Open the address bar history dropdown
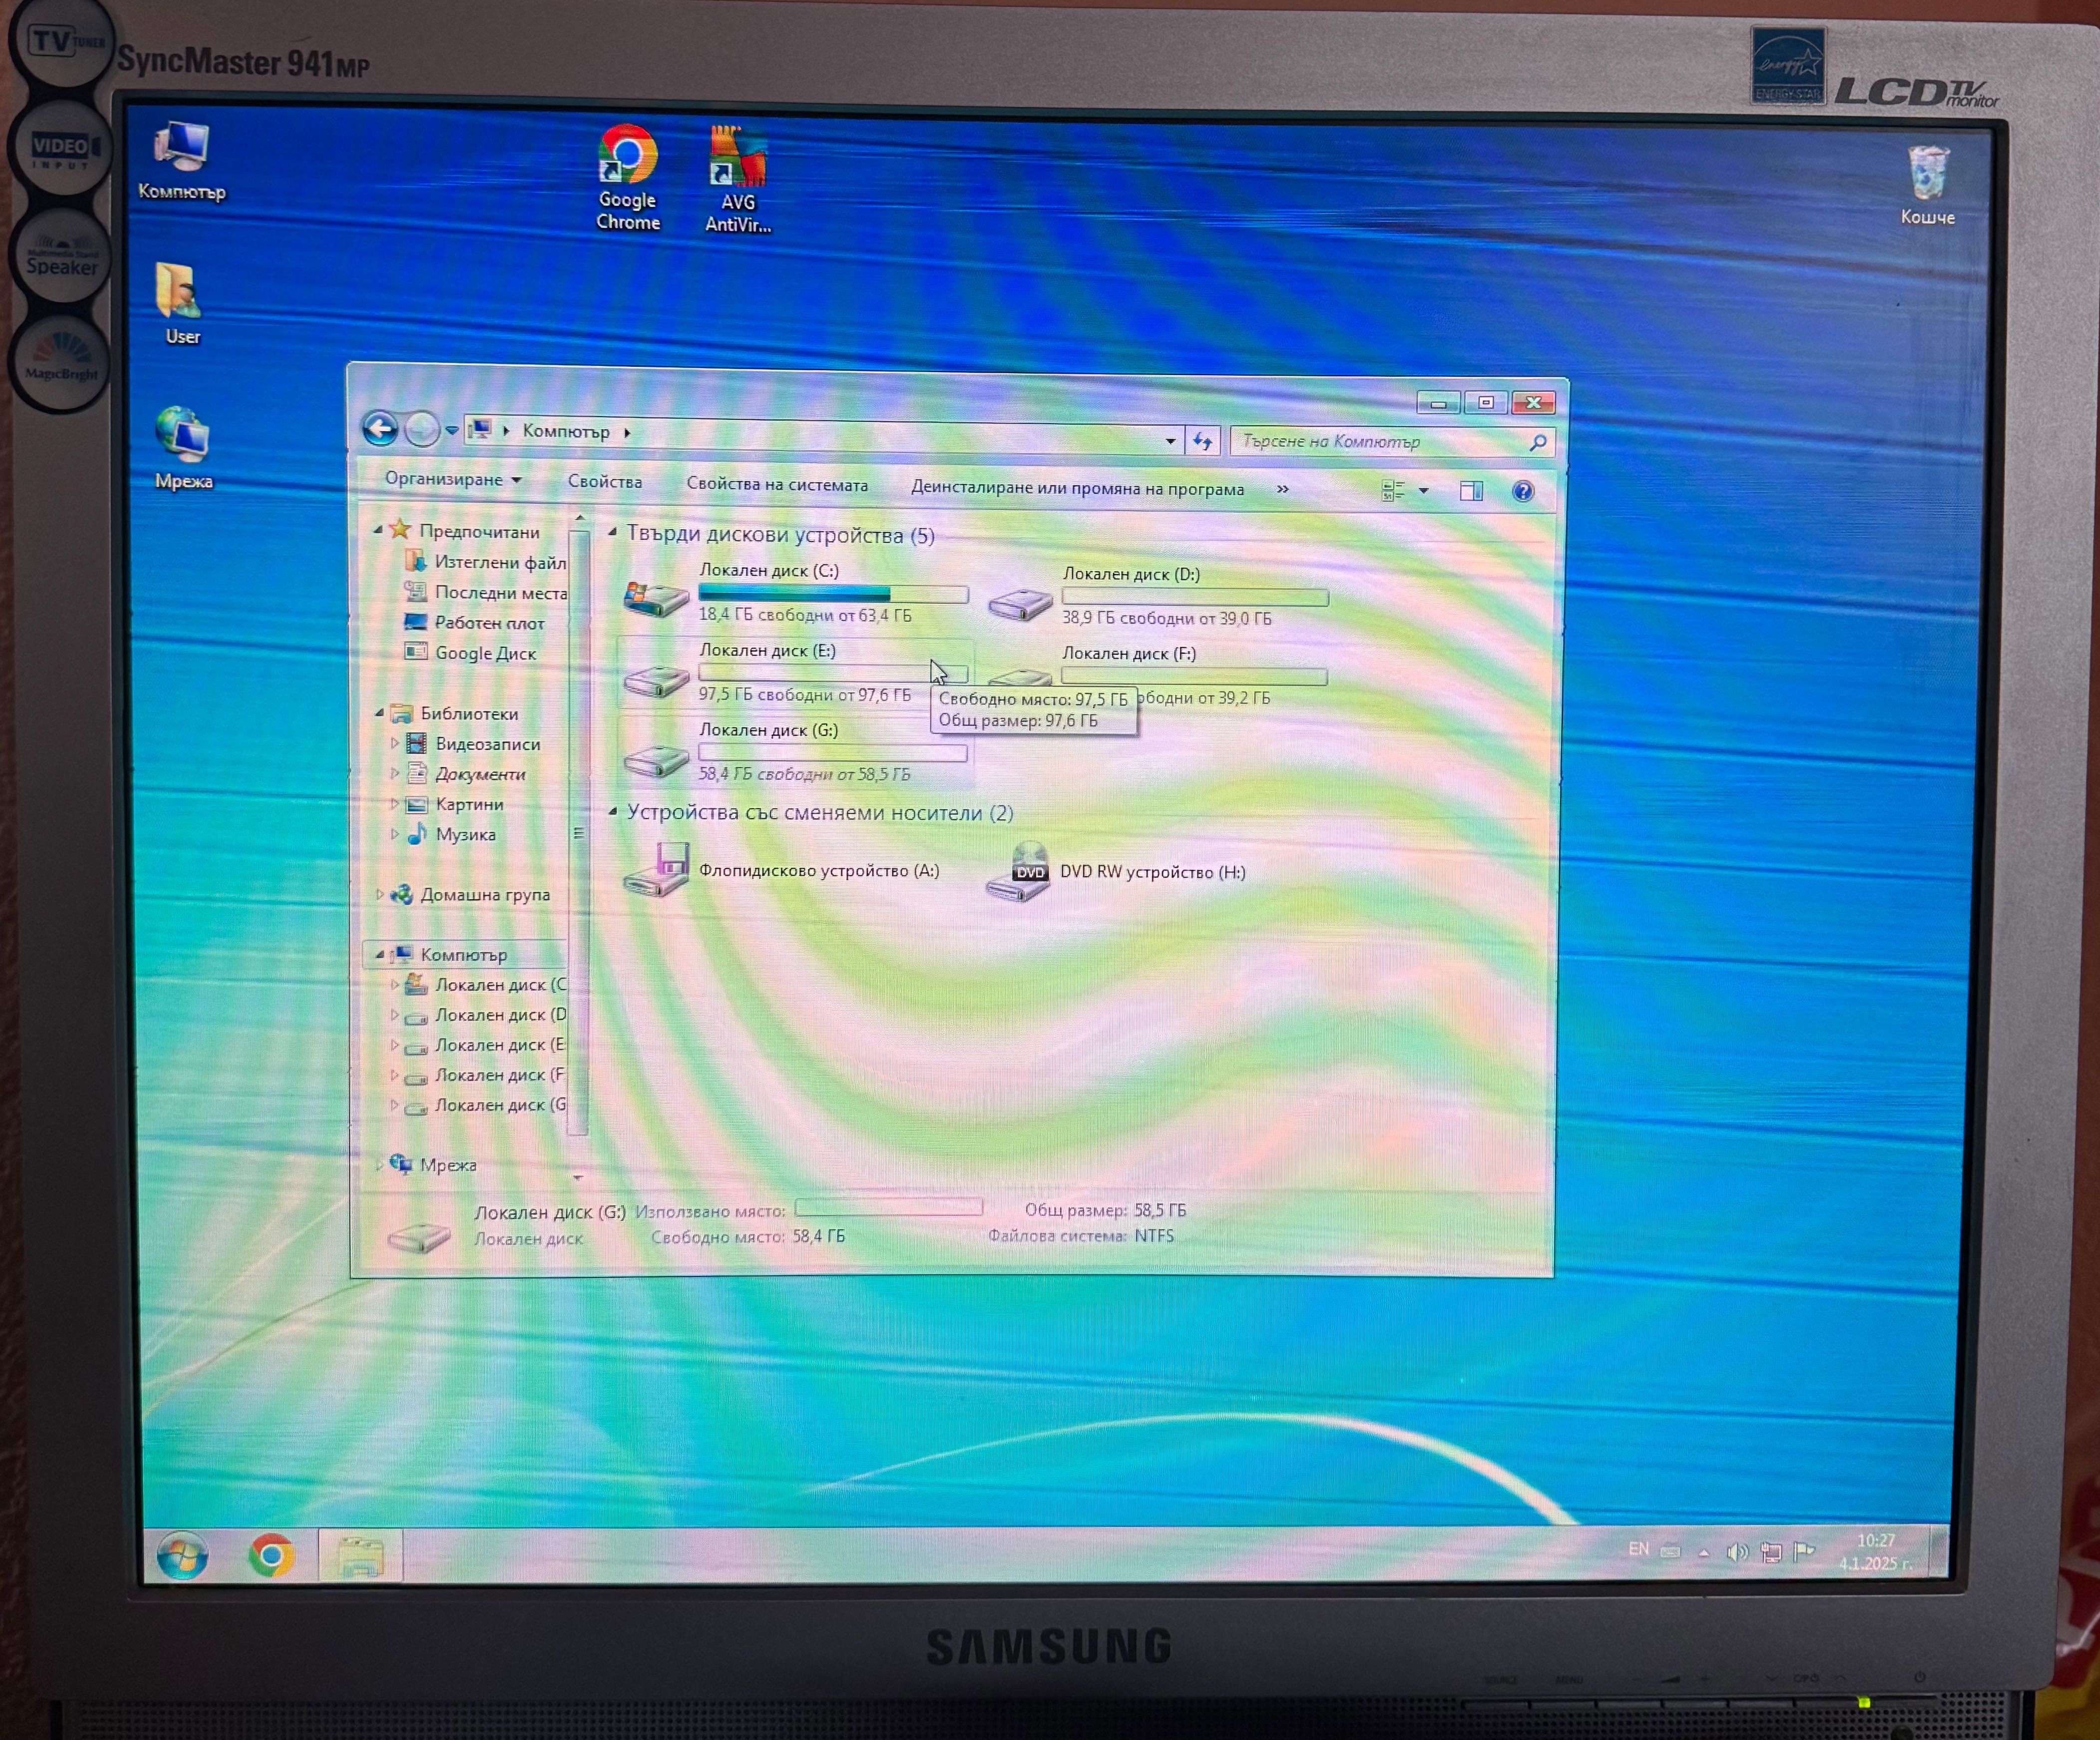Viewport: 2100px width, 1740px height. 1170,440
